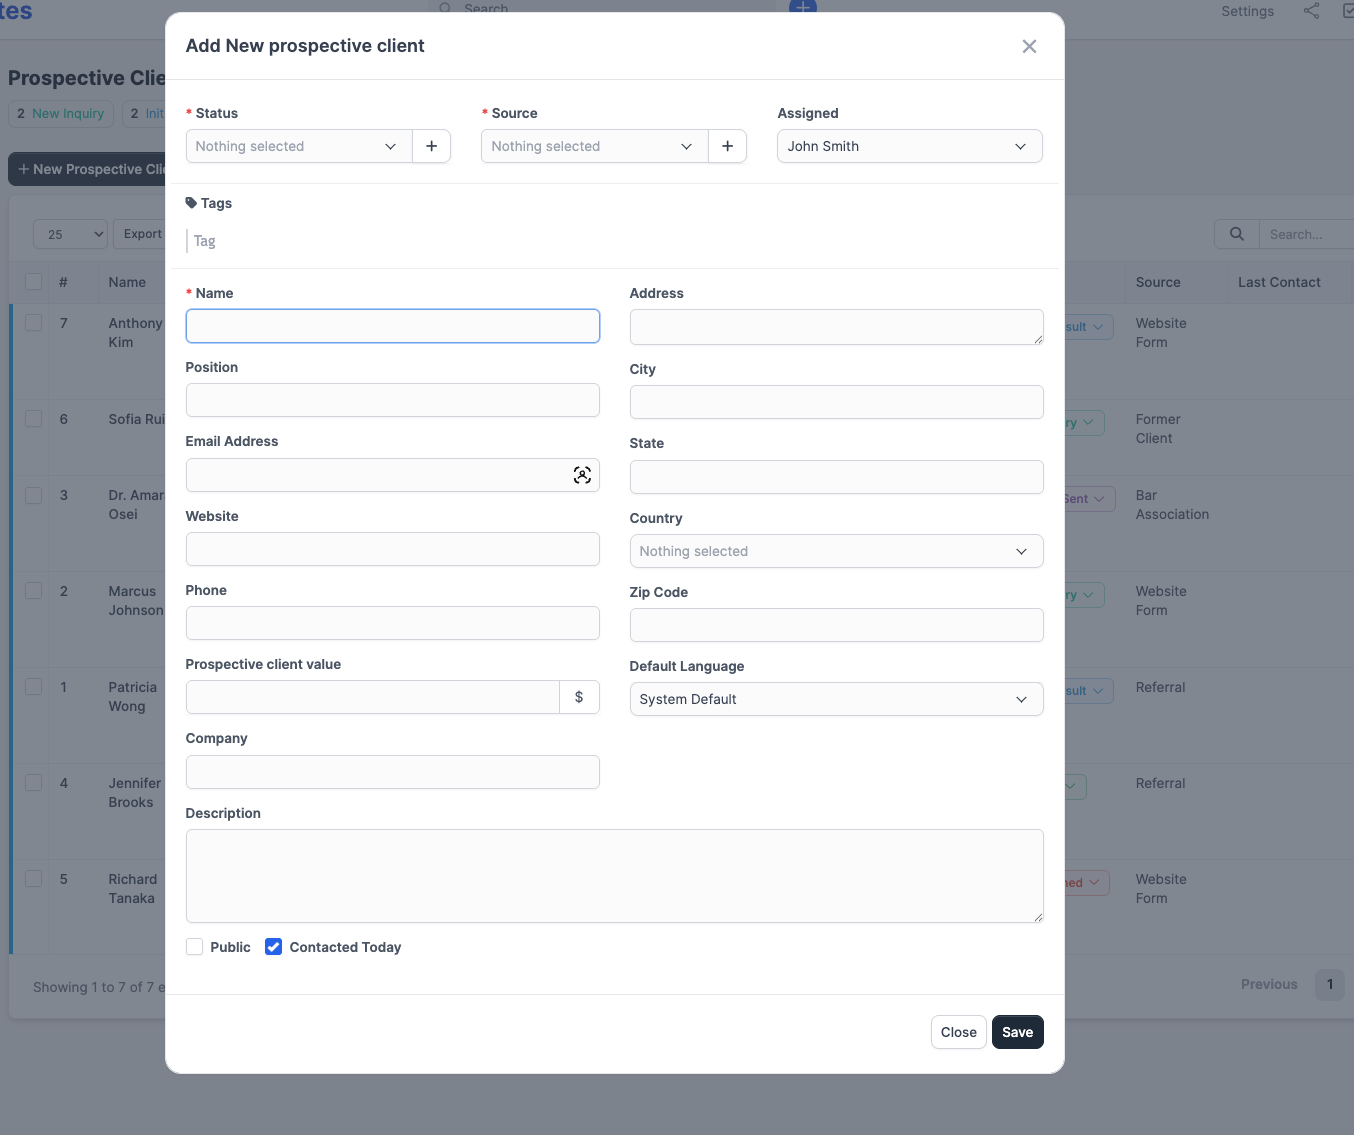This screenshot has width=1354, height=1135.
Task: Click the dollar sign on client value
Action: [x=579, y=697]
